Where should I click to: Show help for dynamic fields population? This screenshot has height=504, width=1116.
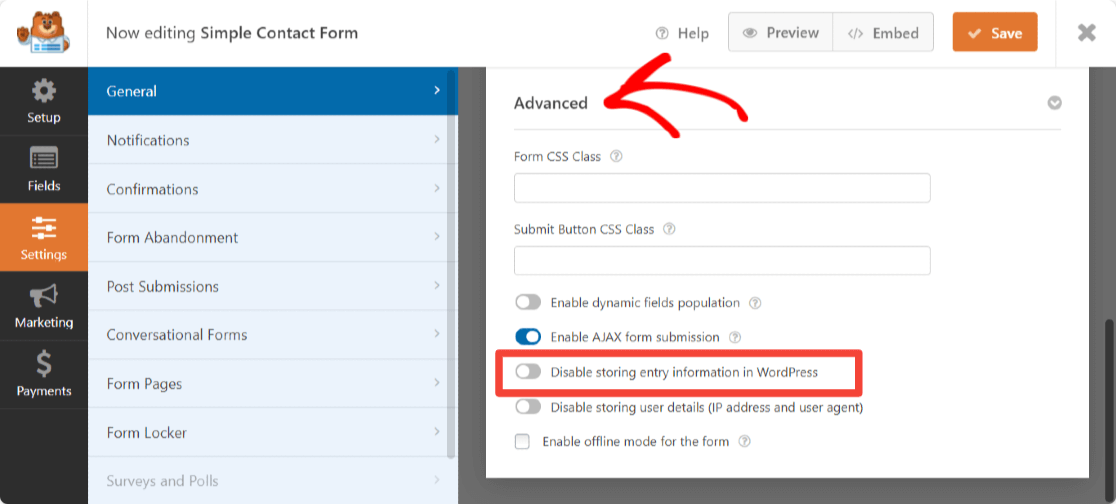pyautogui.click(x=756, y=303)
